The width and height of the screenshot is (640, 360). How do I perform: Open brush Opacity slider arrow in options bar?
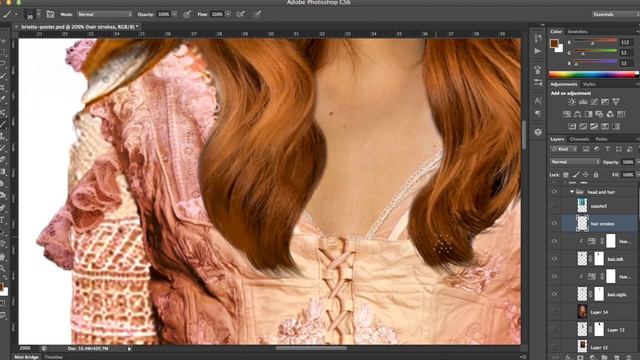[x=174, y=14]
